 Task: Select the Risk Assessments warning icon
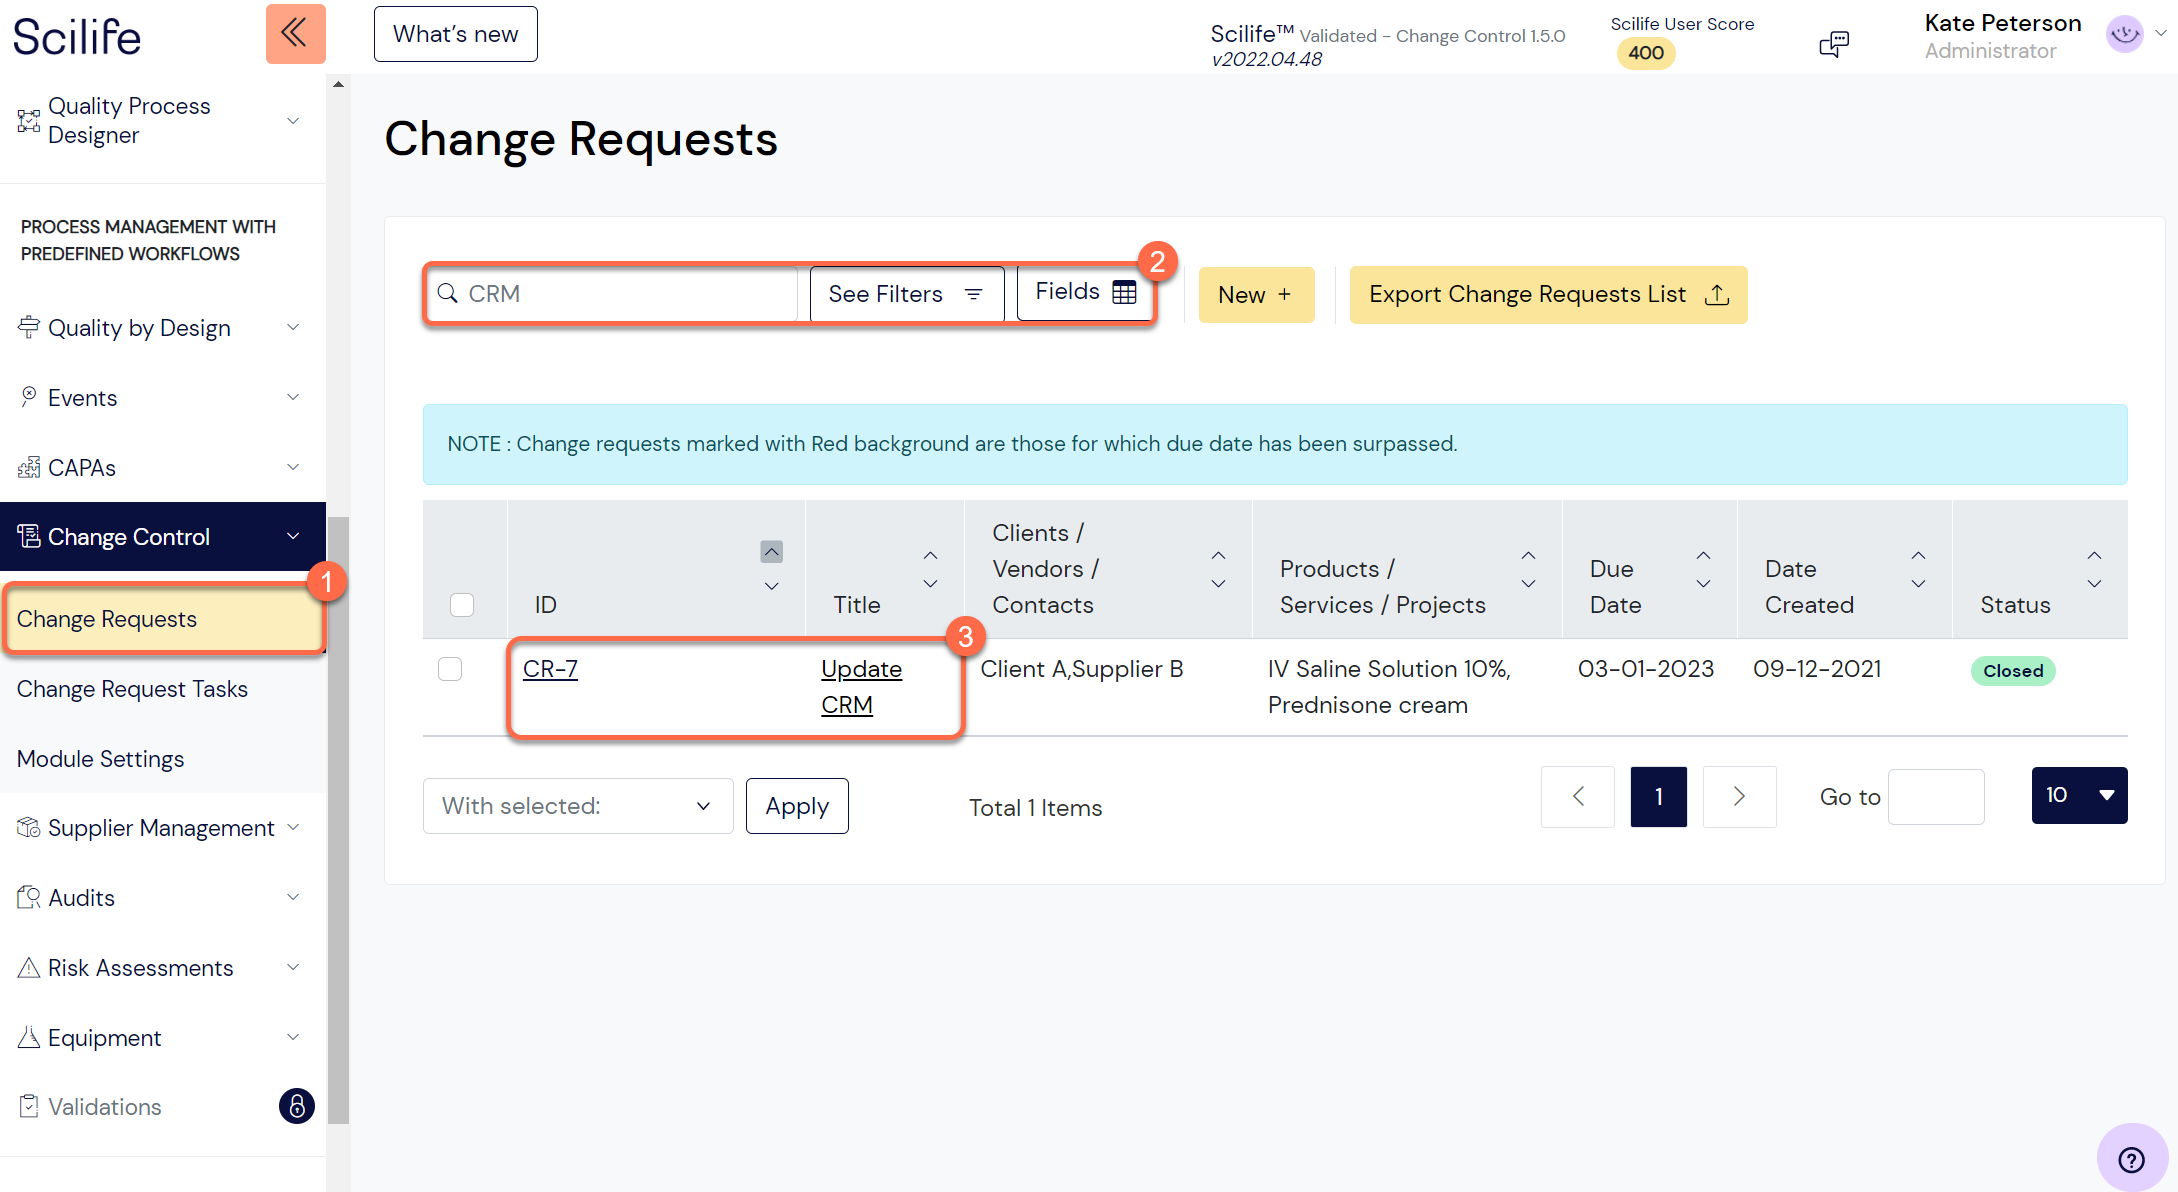pos(29,966)
